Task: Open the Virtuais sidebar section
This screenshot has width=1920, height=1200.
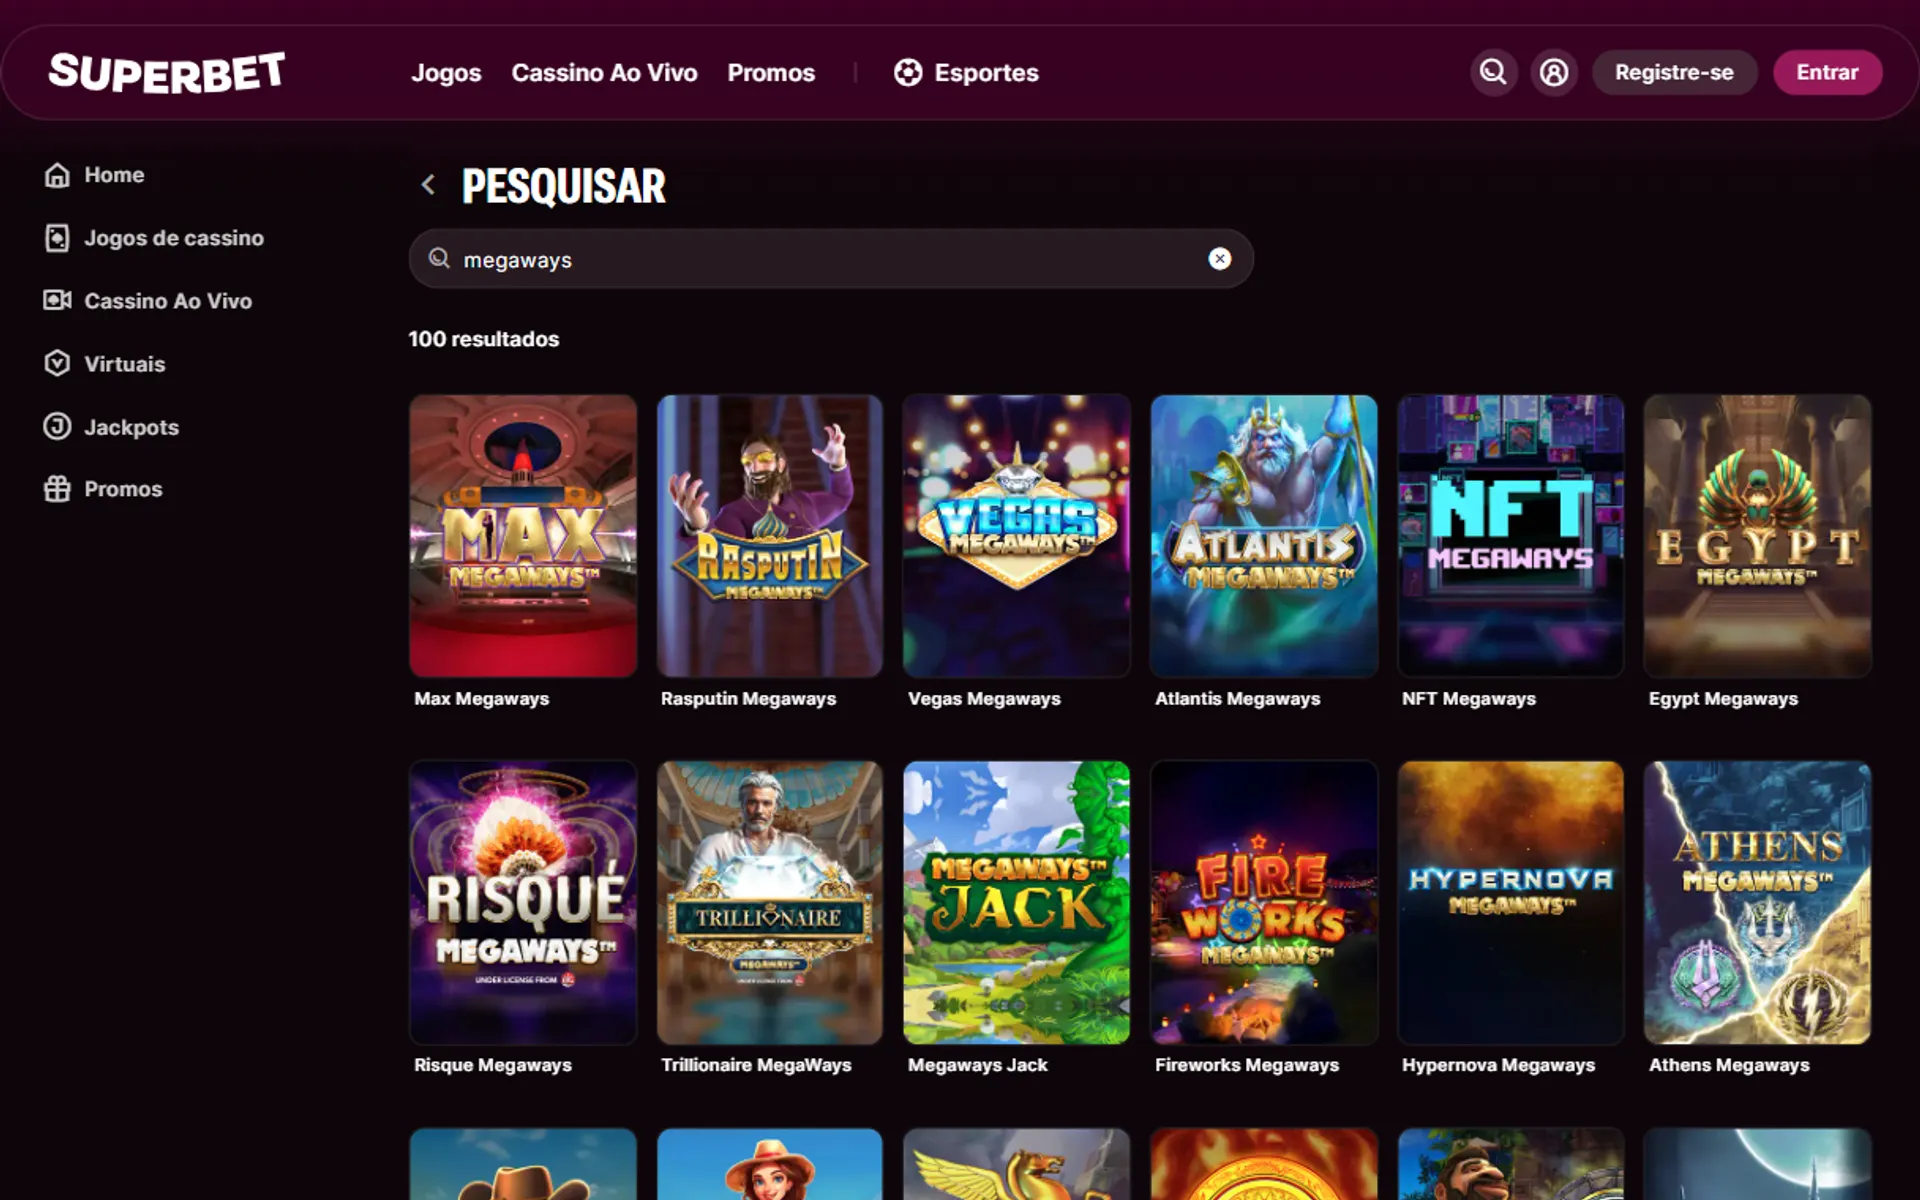Action: (124, 364)
